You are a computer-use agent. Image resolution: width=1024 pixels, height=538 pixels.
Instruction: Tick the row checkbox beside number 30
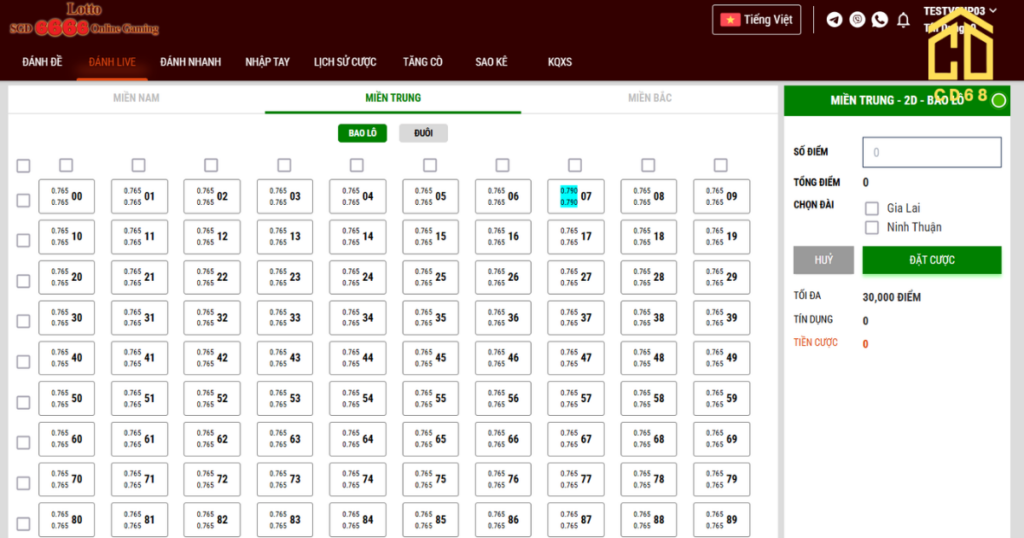pyautogui.click(x=24, y=321)
